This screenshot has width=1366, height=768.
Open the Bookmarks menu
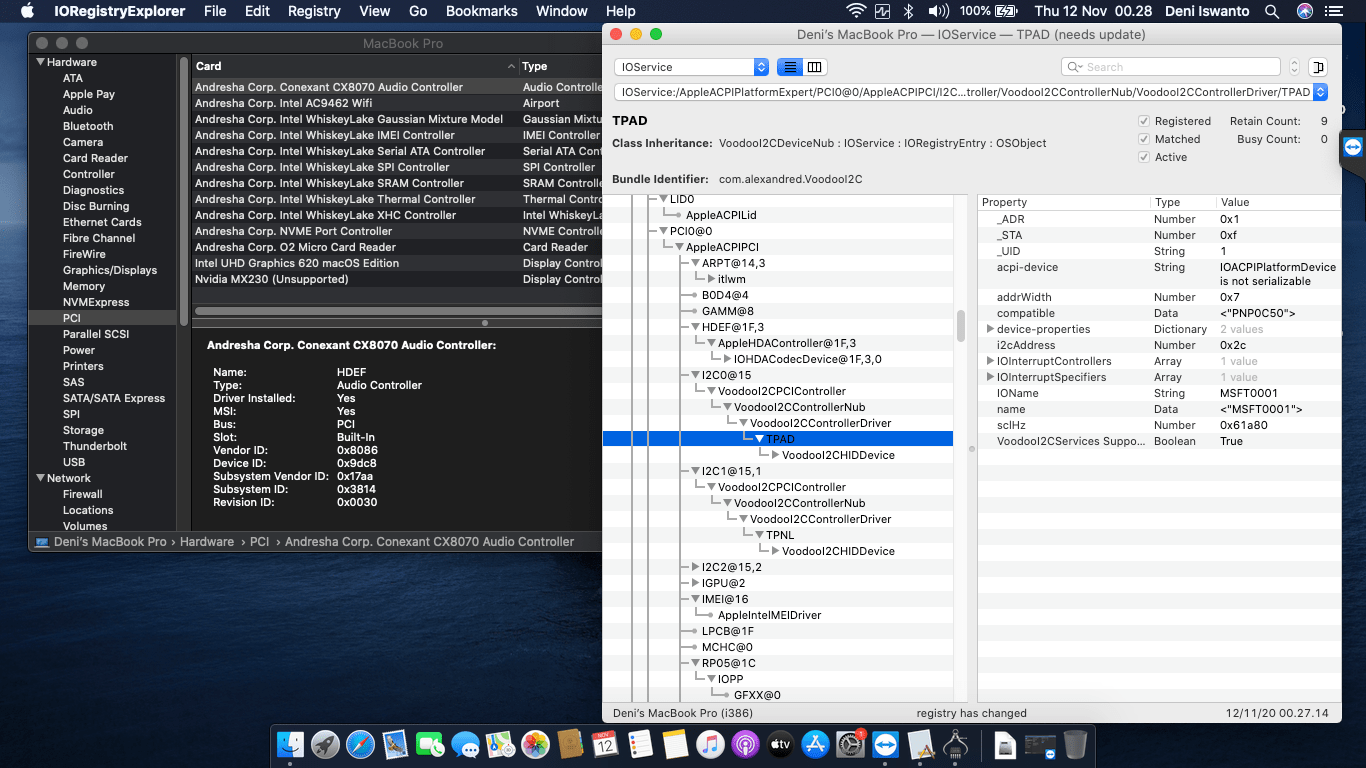[482, 11]
